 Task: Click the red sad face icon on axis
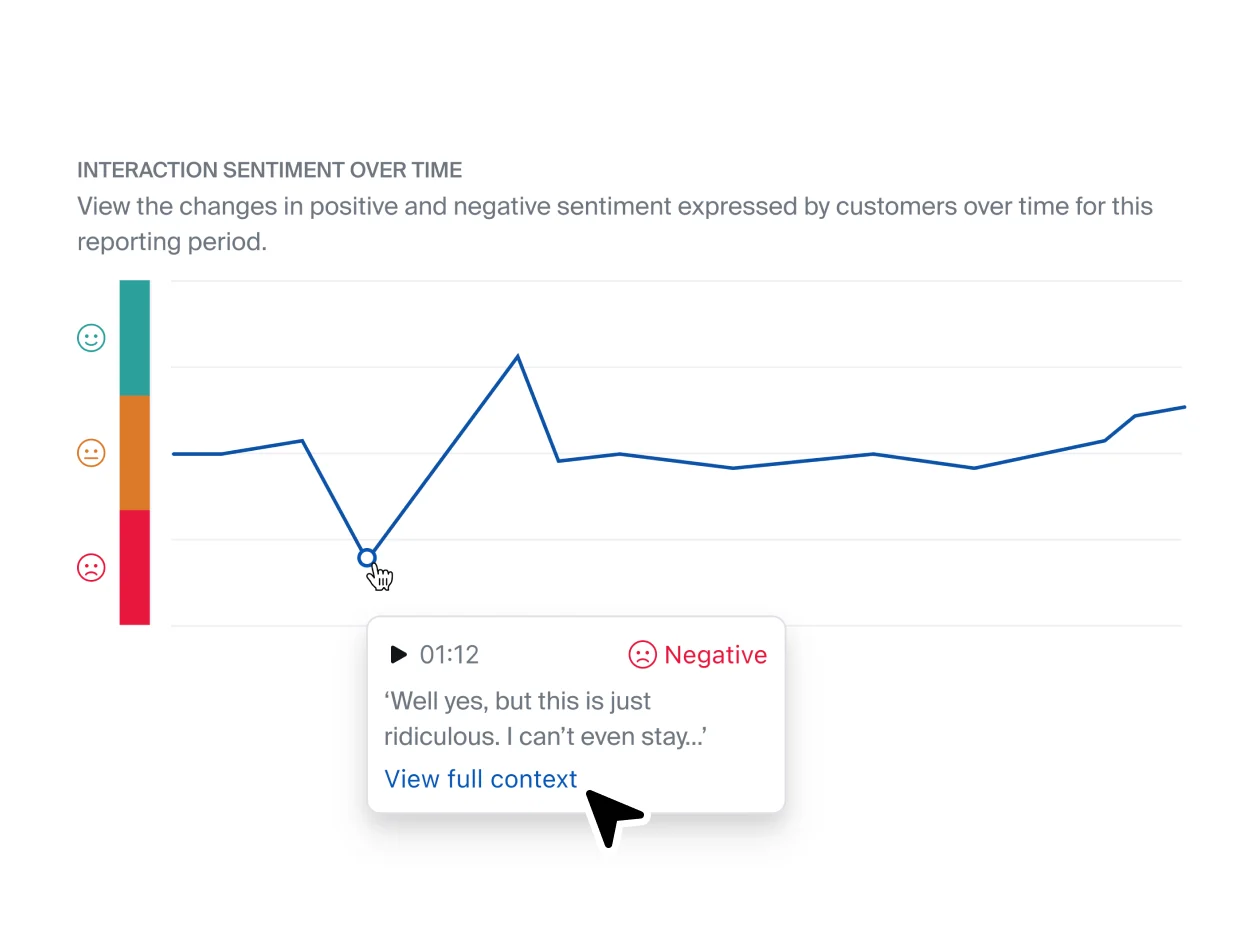[x=91, y=568]
